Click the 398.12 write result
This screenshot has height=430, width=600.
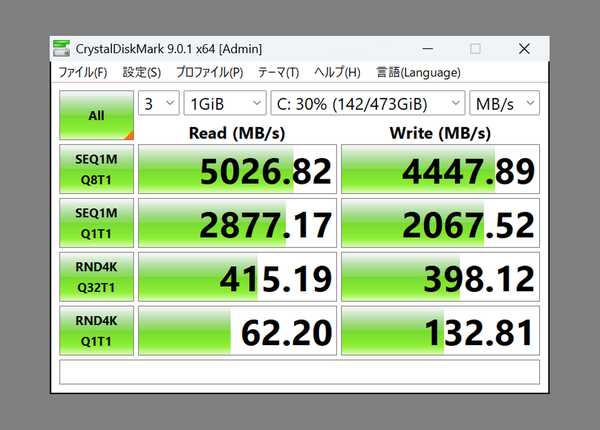[440, 277]
